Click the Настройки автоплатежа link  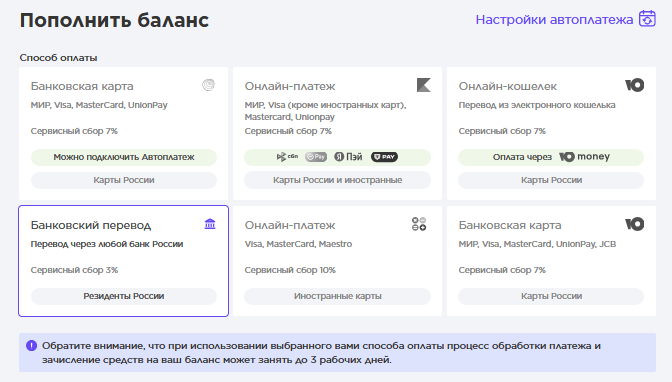[554, 20]
